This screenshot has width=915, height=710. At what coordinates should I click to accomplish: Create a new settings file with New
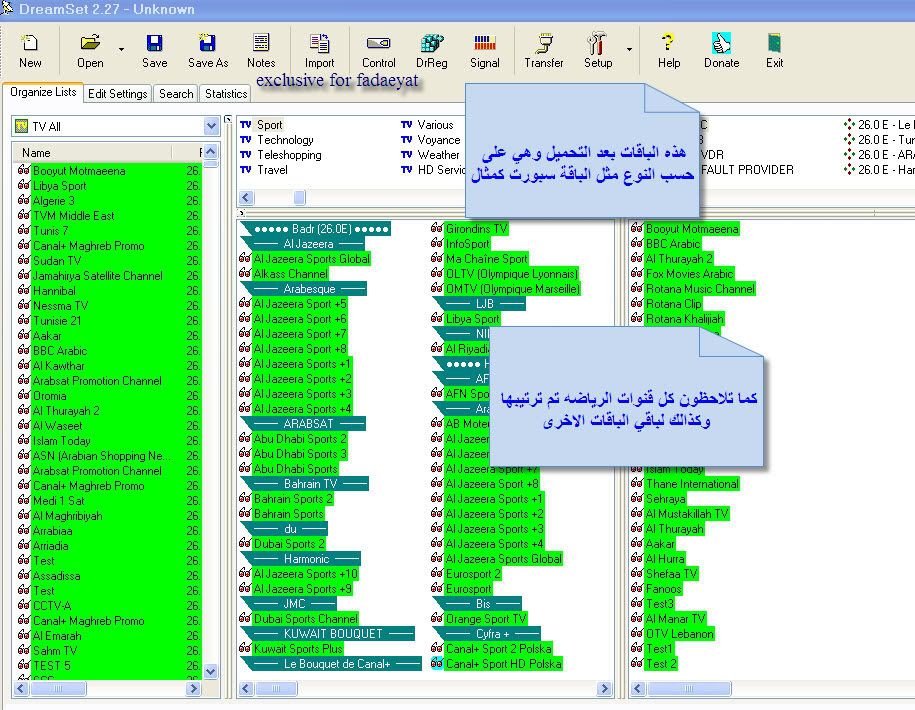pos(30,51)
